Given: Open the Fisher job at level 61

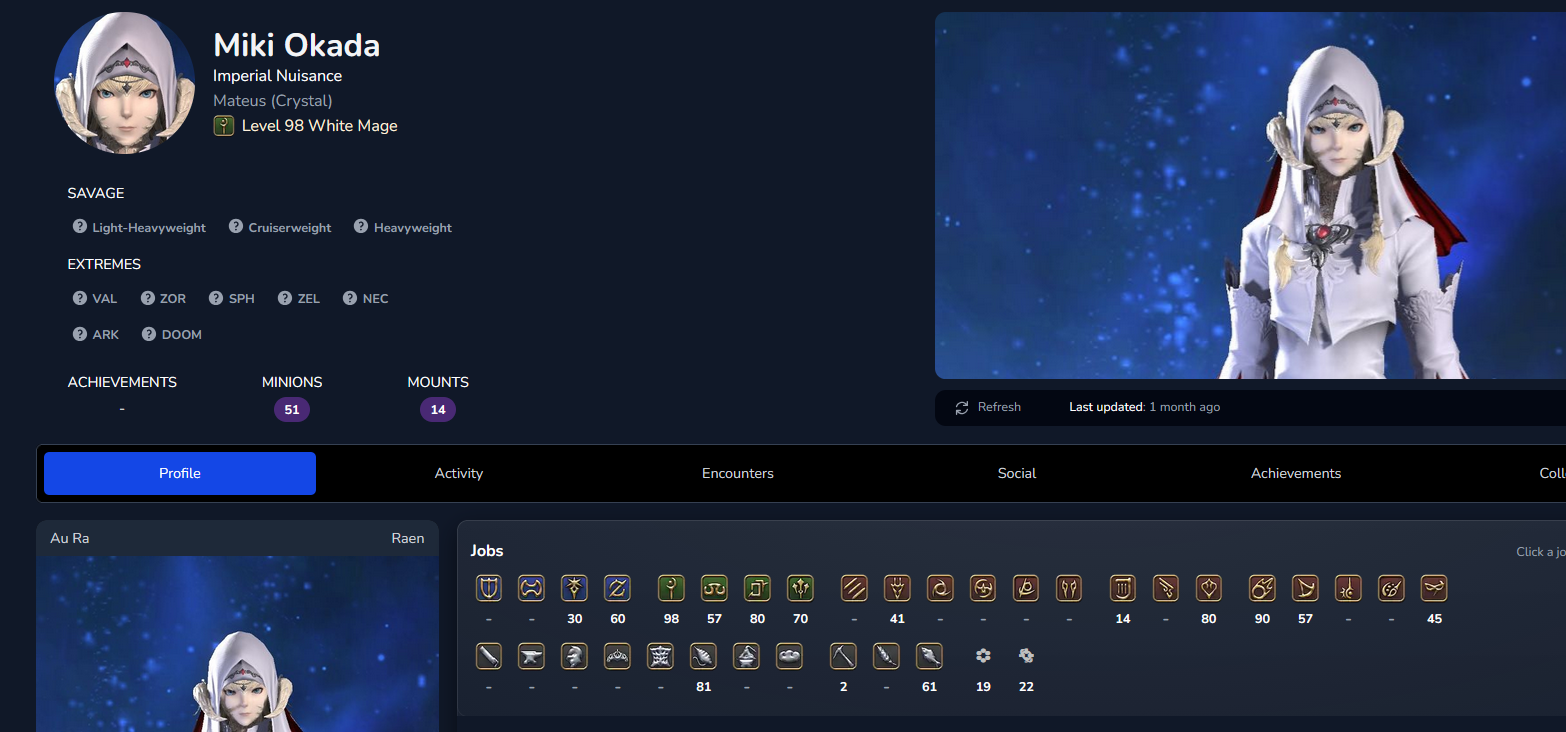Looking at the screenshot, I should (x=929, y=656).
